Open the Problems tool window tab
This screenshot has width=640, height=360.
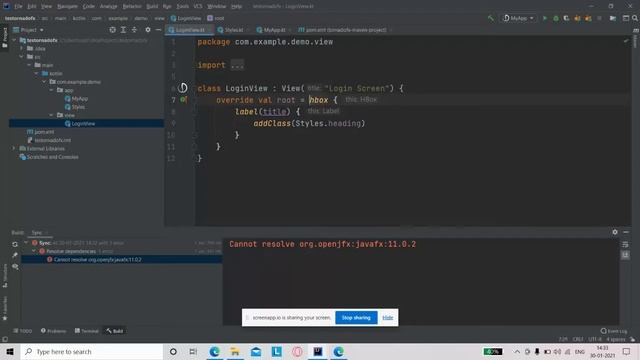coord(53,331)
